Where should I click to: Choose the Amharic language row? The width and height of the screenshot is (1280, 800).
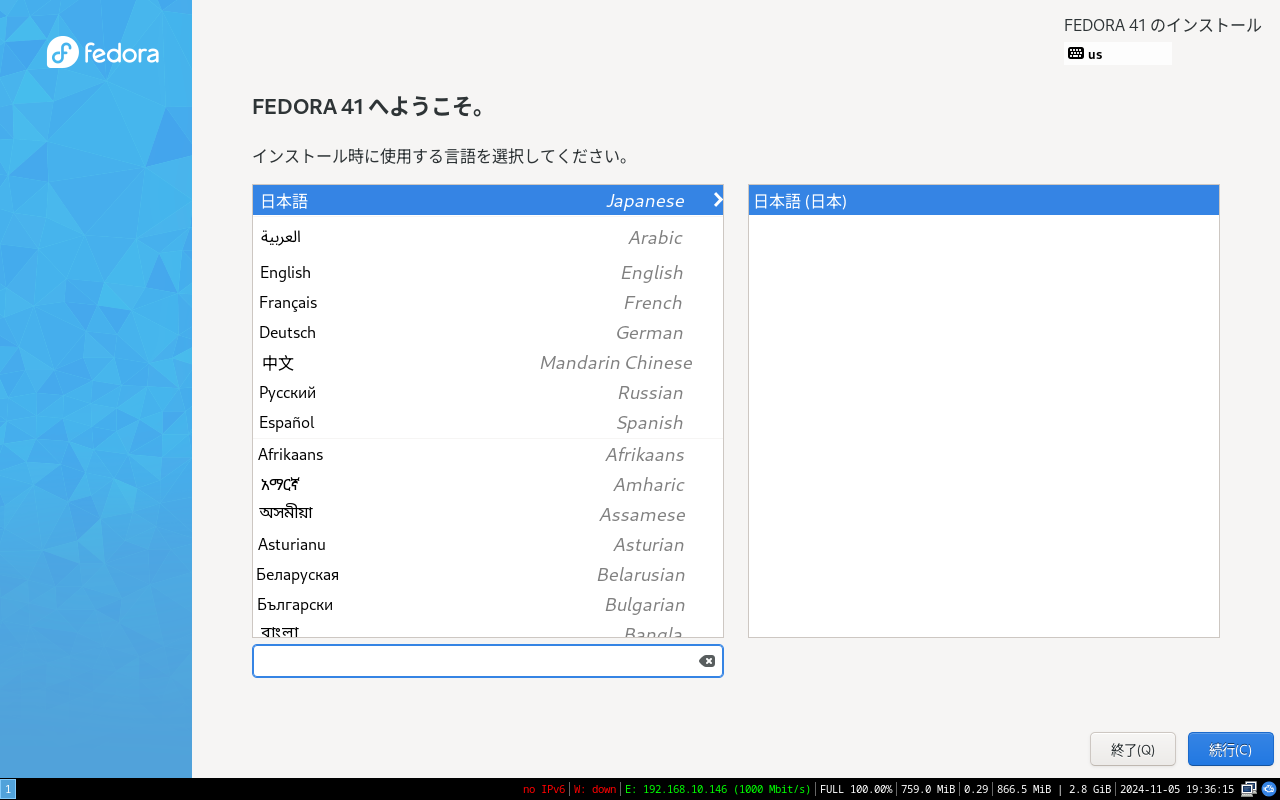[x=488, y=484]
